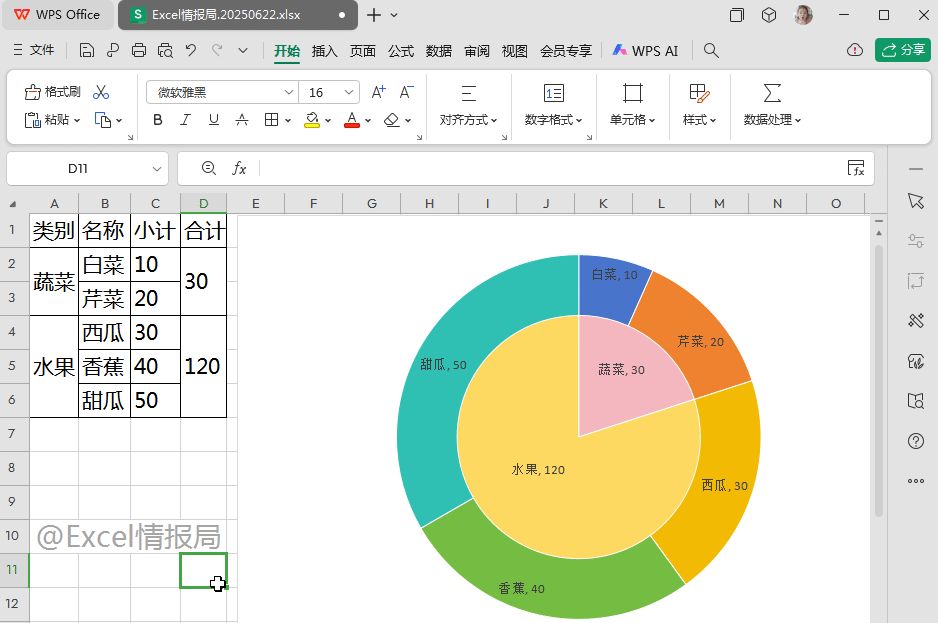938x623 pixels.
Task: Click the formula bar input field
Action: point(550,168)
